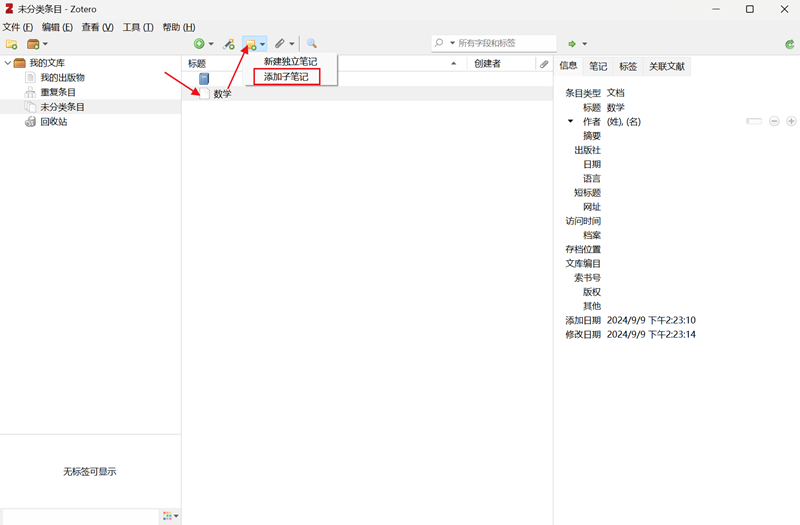This screenshot has height=525, width=800.
Task: Click the Add Item by Identifier wand icon
Action: click(229, 44)
